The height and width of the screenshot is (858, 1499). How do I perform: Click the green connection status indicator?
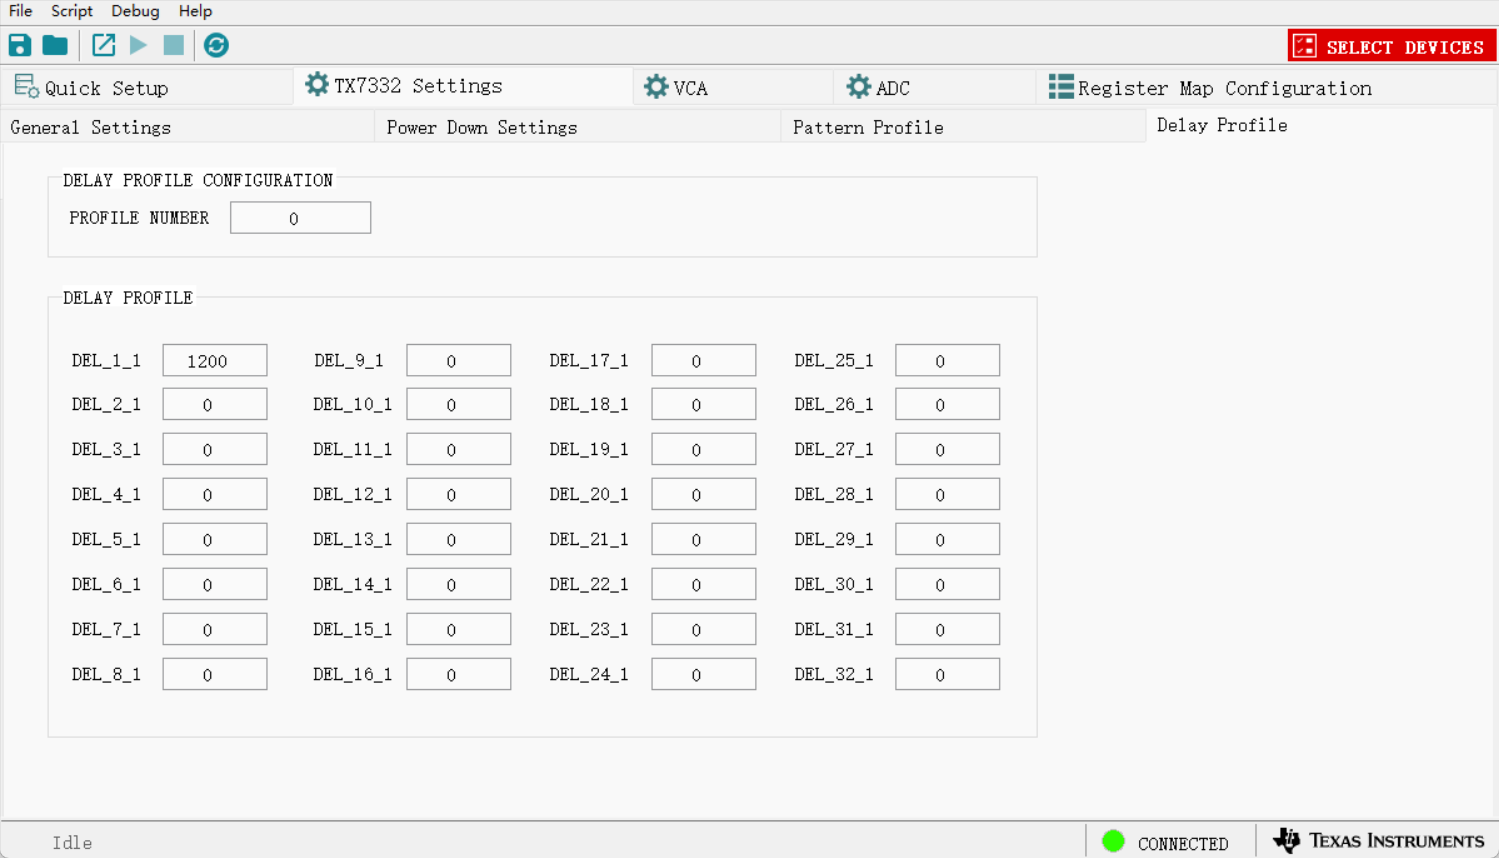click(1113, 841)
